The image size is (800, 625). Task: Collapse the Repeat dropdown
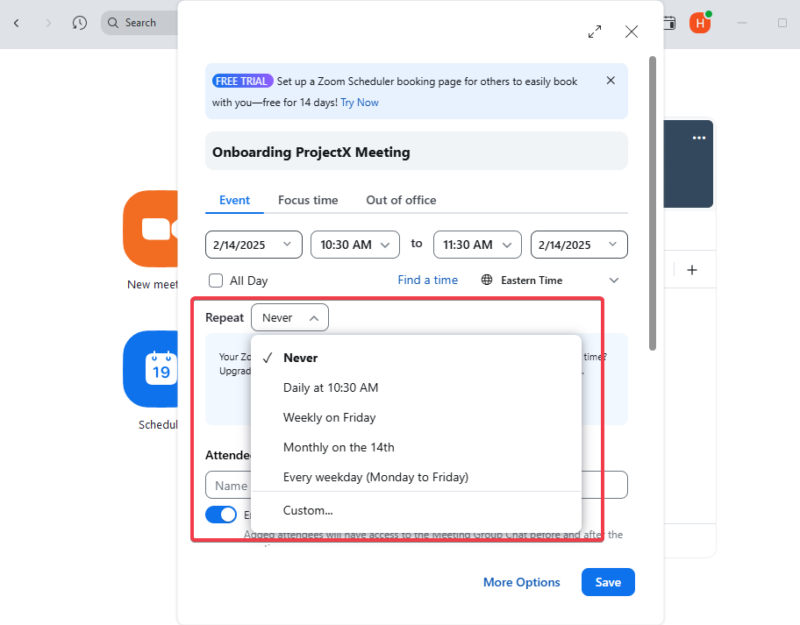(289, 317)
